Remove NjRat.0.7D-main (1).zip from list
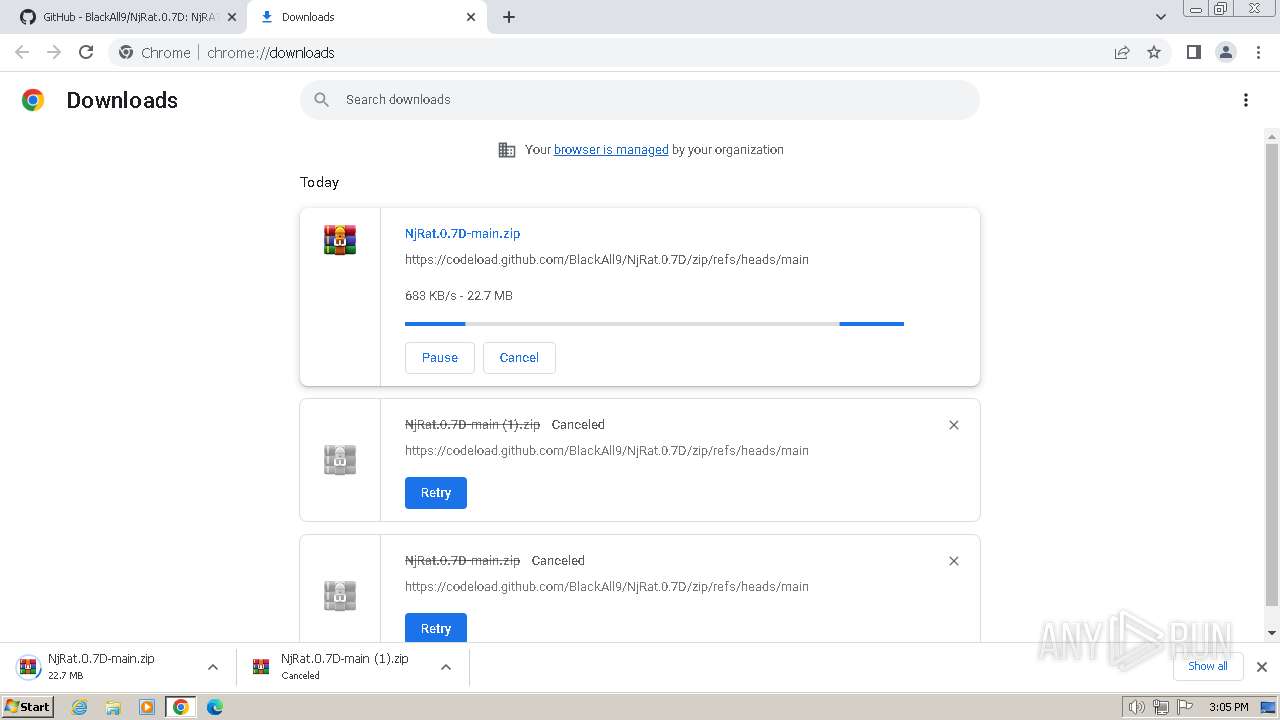The width and height of the screenshot is (1280, 720). coord(953,425)
